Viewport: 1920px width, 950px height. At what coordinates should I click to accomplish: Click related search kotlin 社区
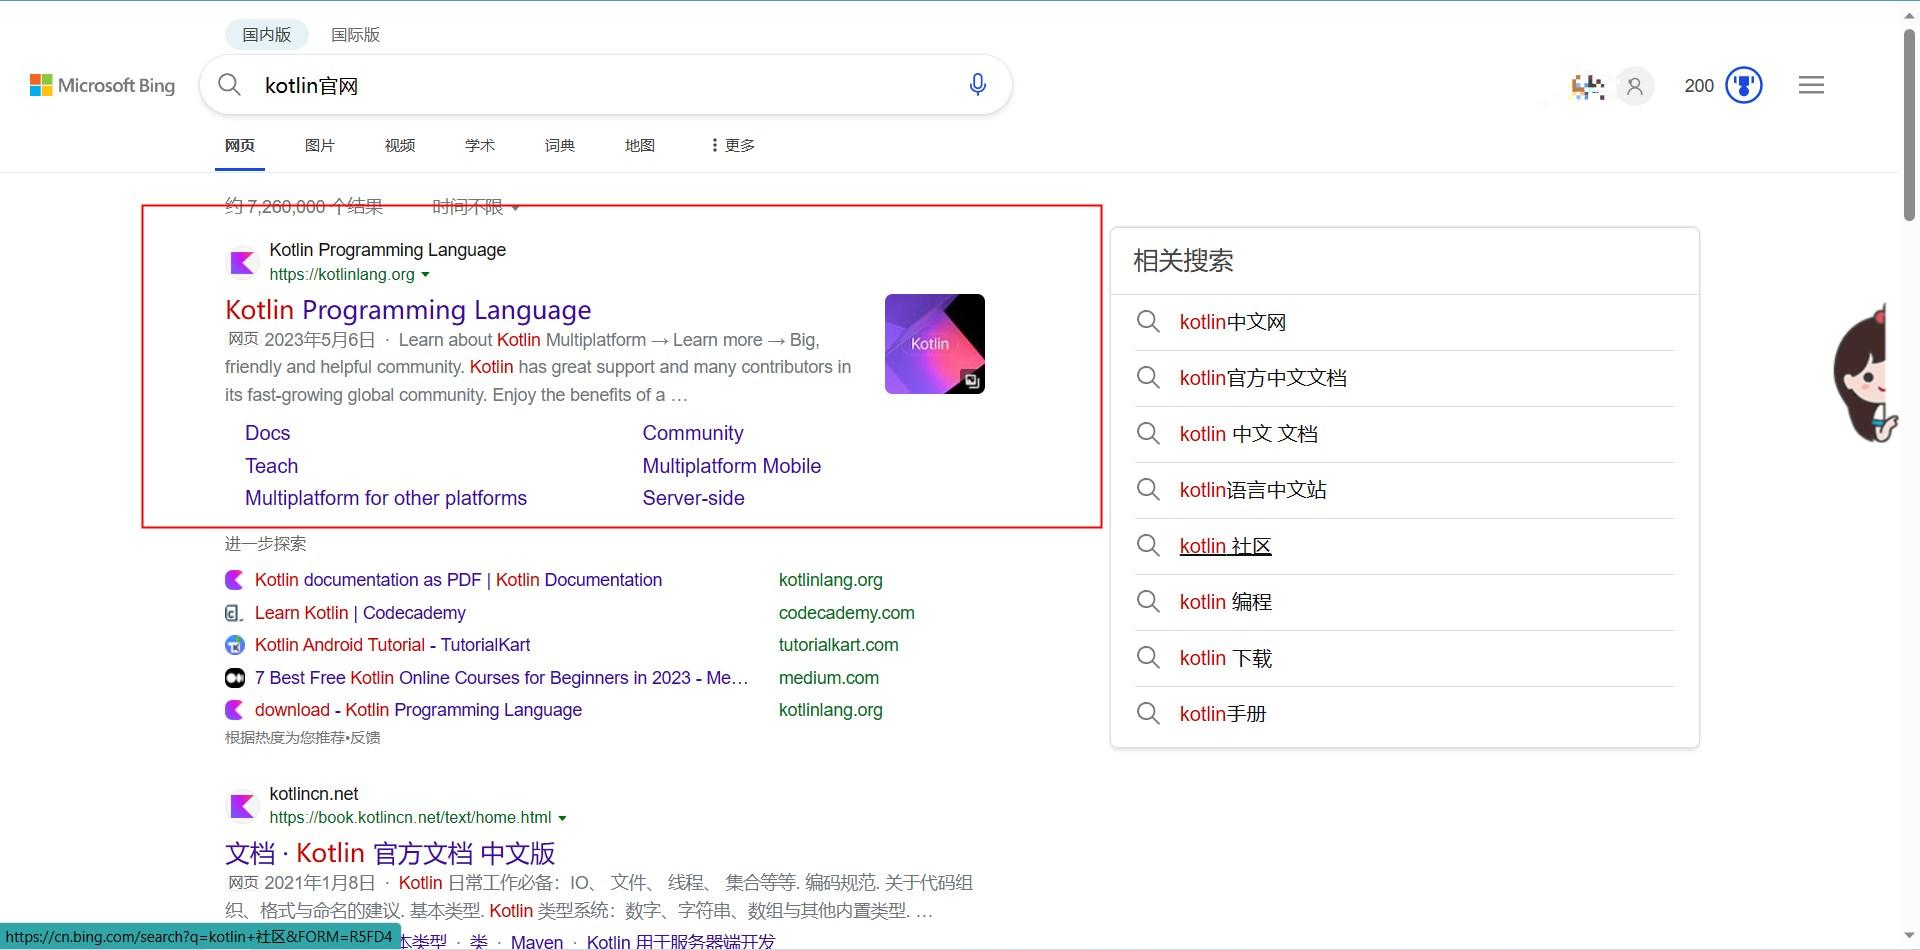[1225, 546]
